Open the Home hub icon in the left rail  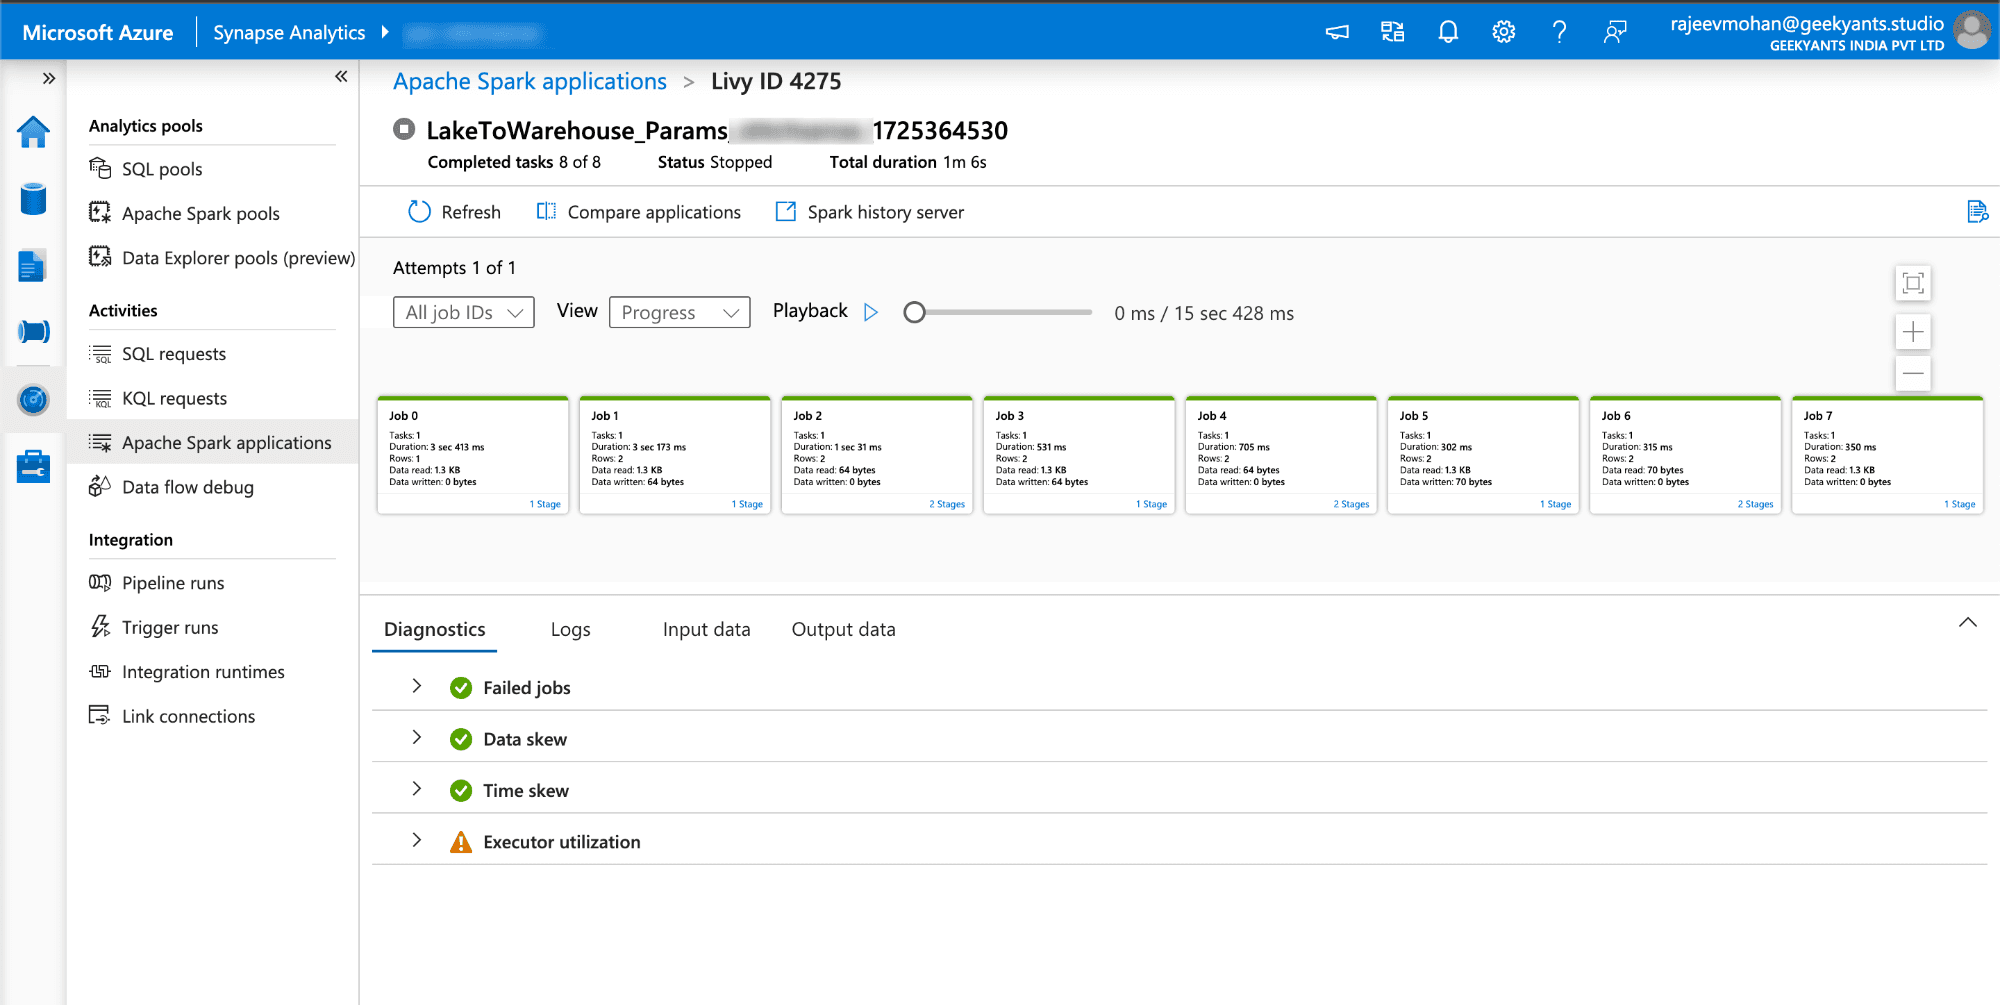pyautogui.click(x=33, y=132)
